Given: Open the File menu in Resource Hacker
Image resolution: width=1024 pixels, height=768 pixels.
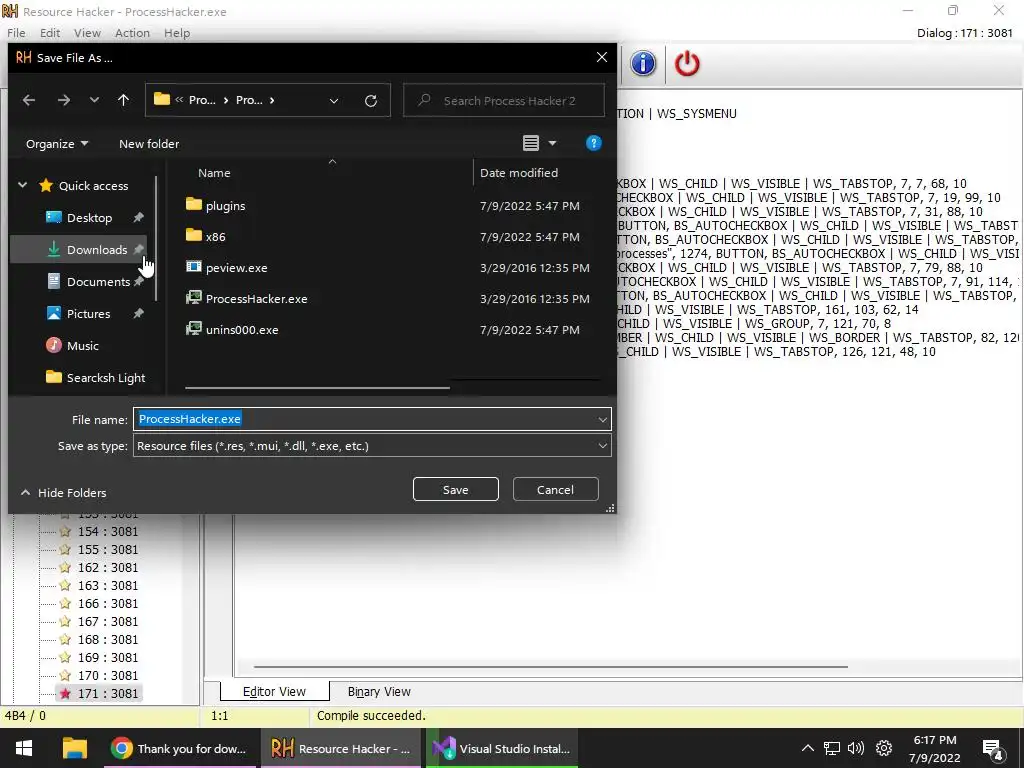Looking at the screenshot, I should point(16,33).
